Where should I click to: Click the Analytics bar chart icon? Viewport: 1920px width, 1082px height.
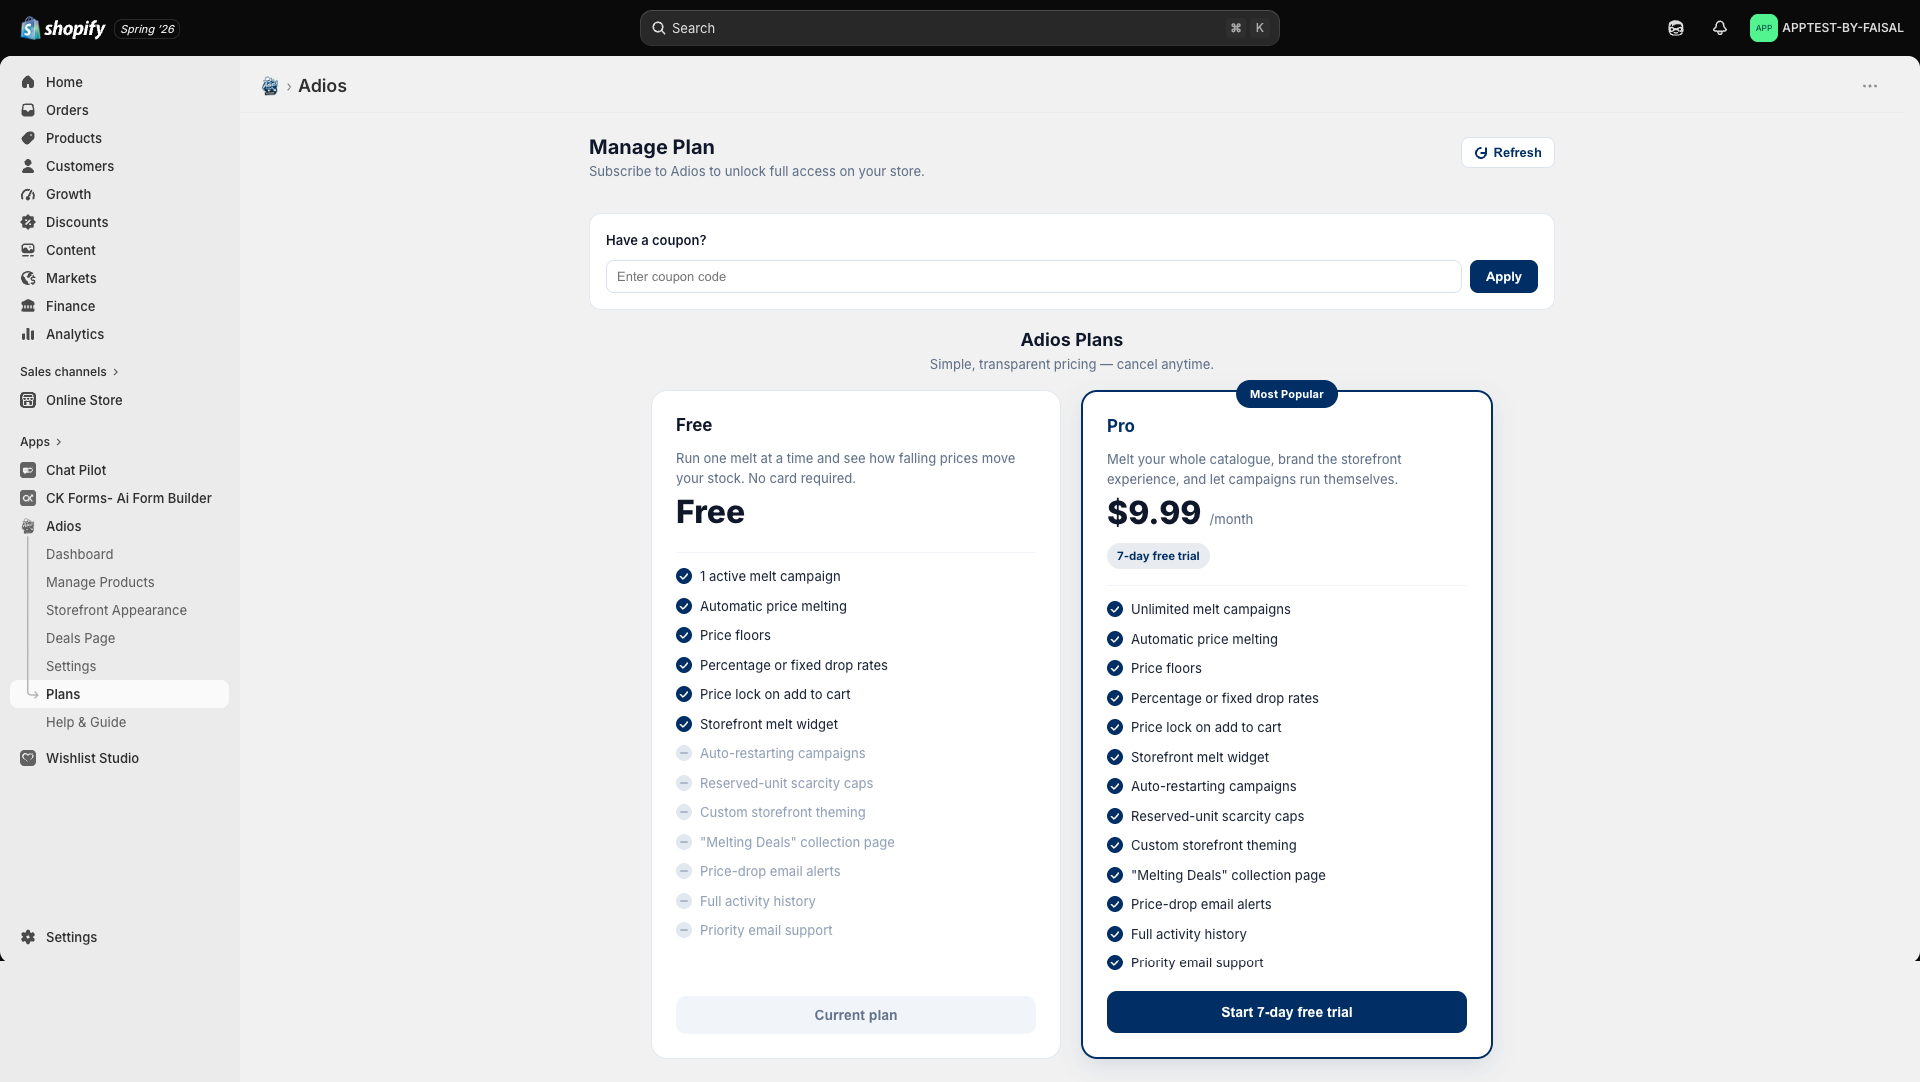pyautogui.click(x=28, y=334)
